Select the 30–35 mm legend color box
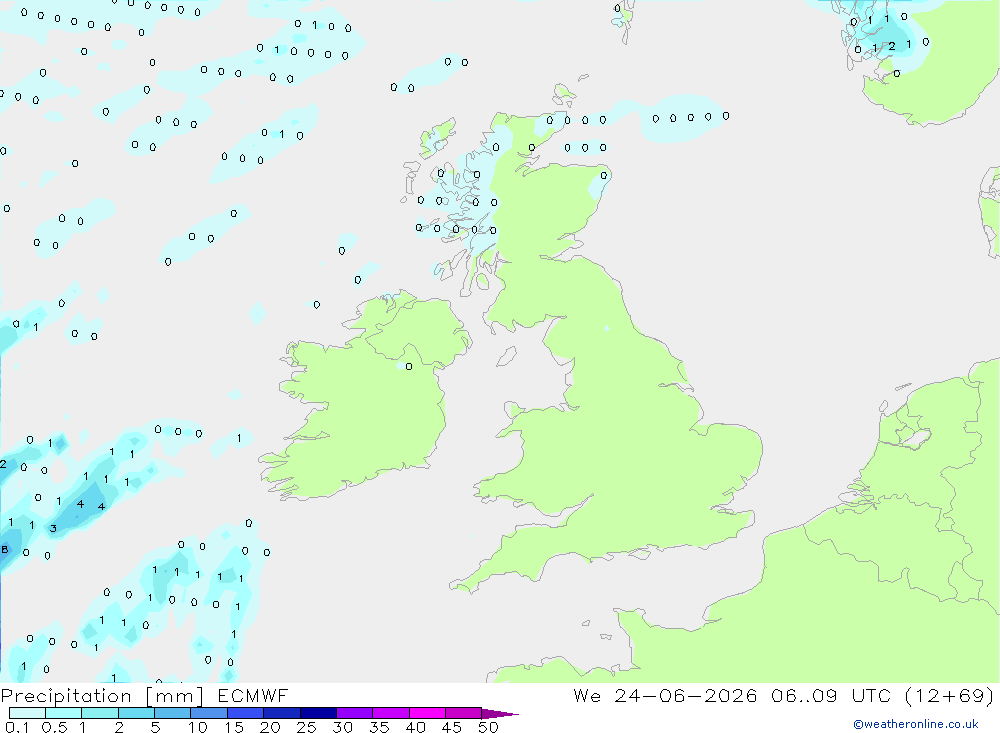 coord(355,713)
